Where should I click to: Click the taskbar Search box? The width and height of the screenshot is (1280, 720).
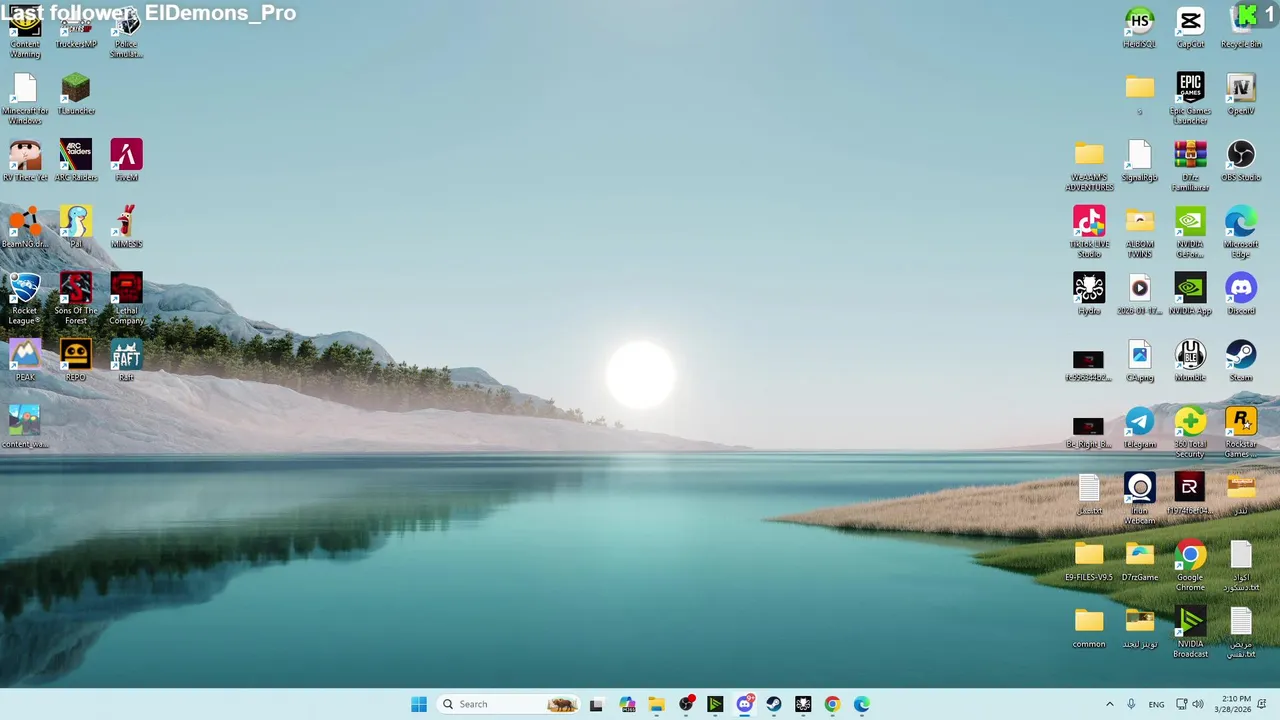point(510,704)
